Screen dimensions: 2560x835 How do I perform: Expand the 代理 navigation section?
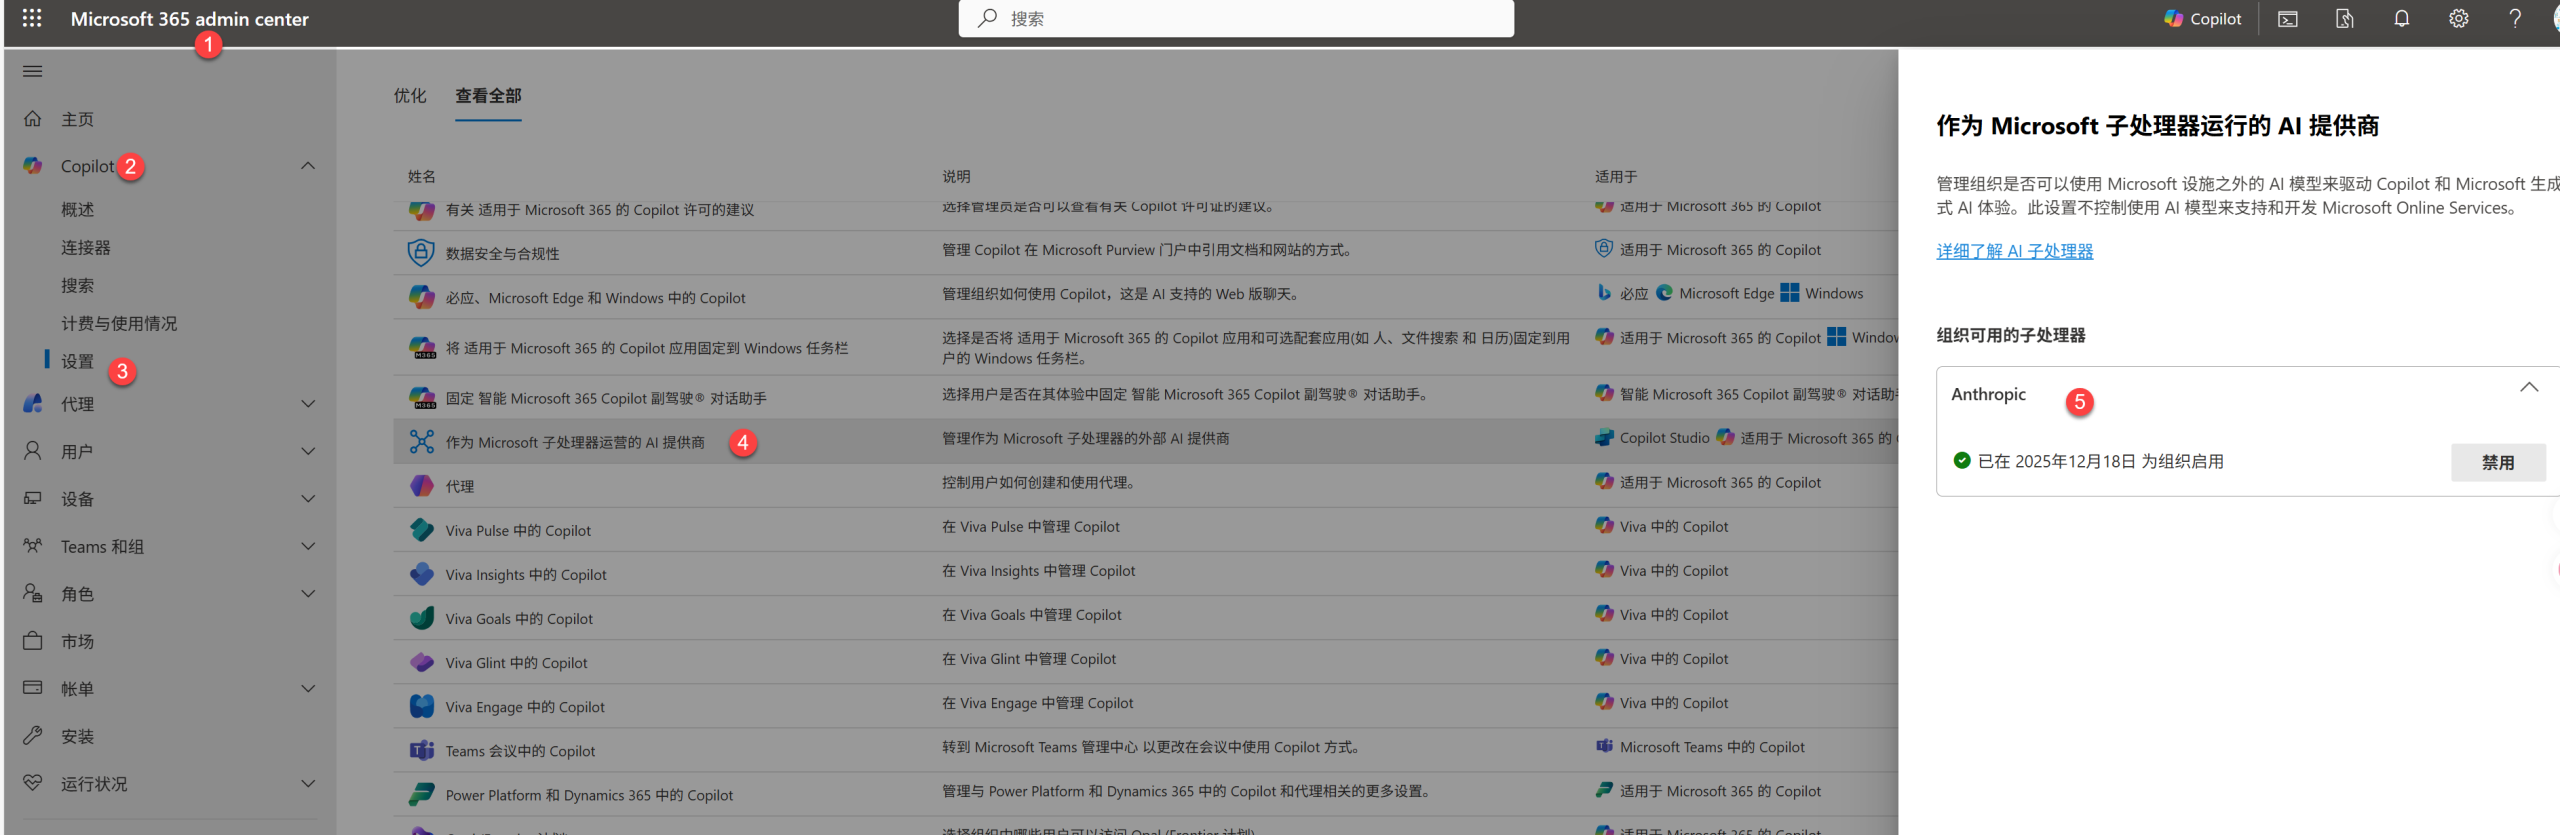308,404
